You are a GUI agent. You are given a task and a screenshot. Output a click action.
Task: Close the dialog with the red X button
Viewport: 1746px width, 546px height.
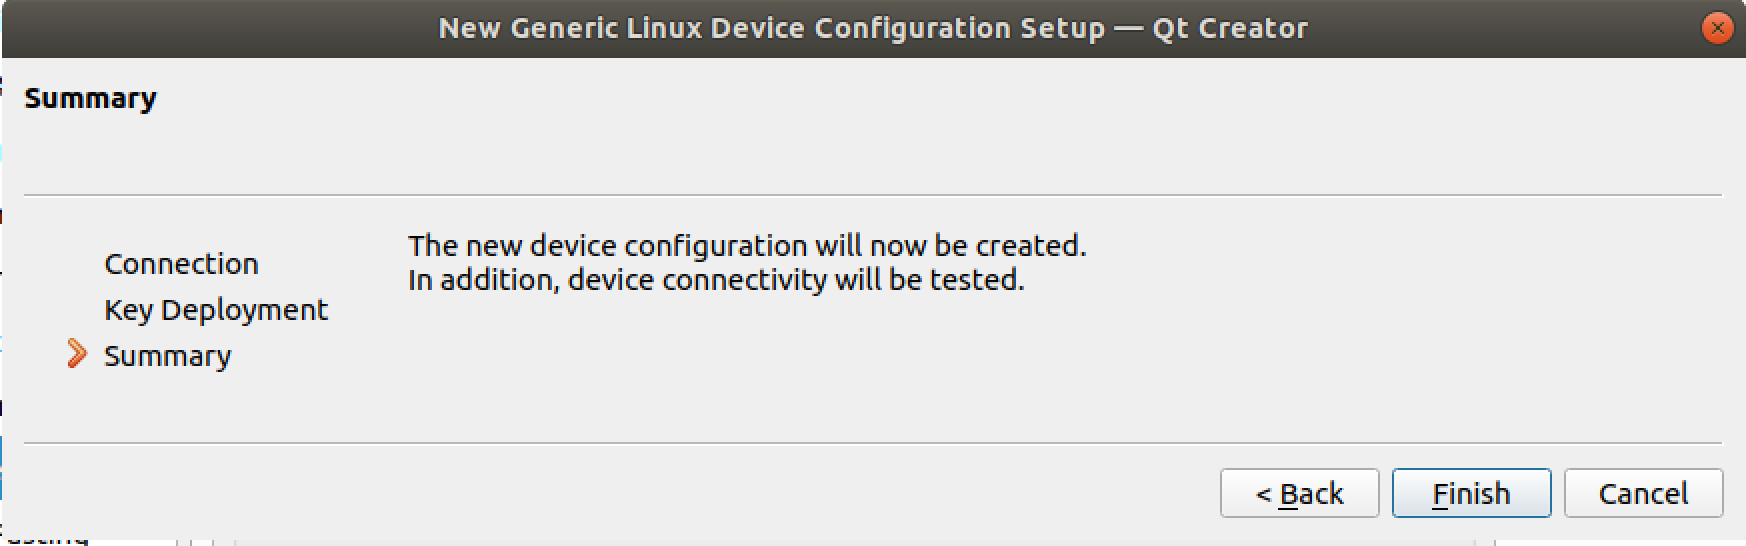pyautogui.click(x=1717, y=28)
